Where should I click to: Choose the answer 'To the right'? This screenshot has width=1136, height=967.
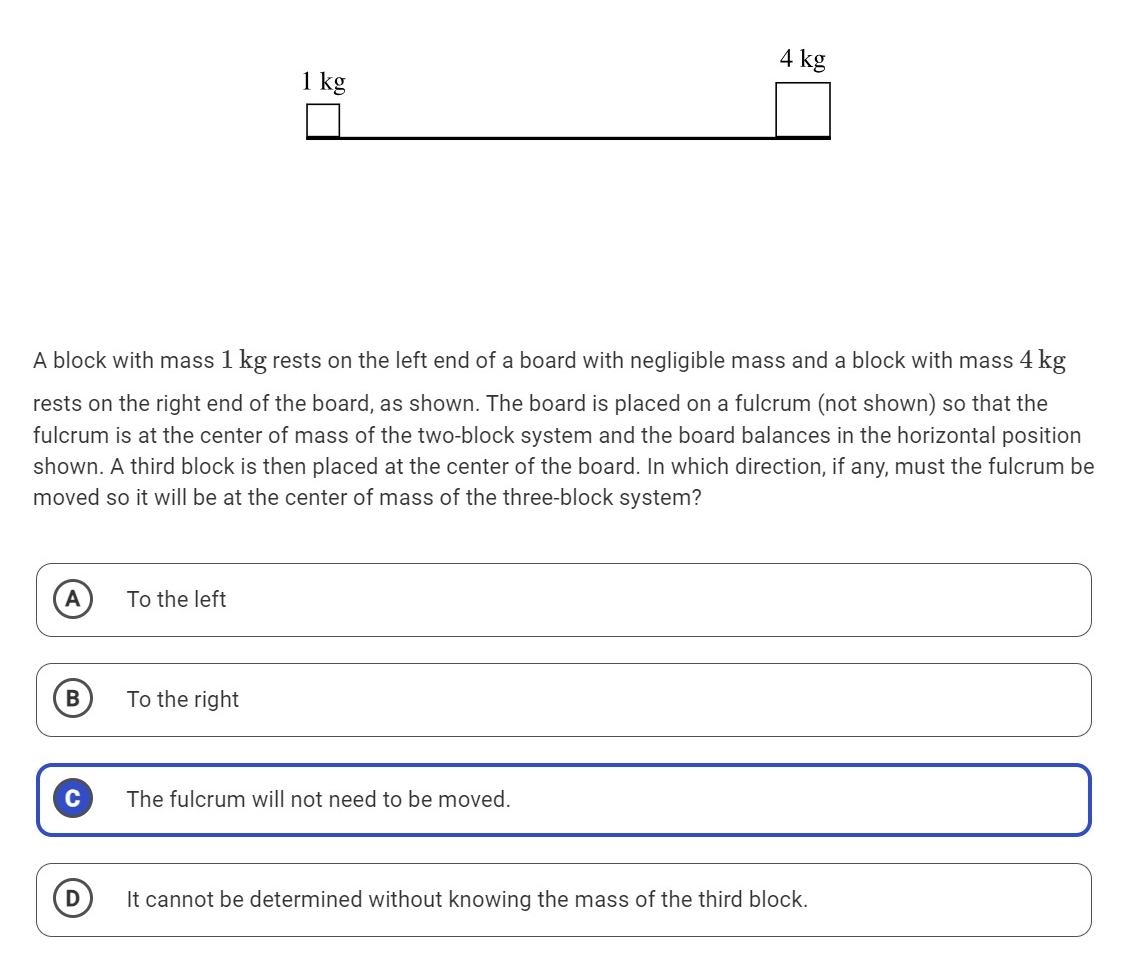(x=182, y=699)
